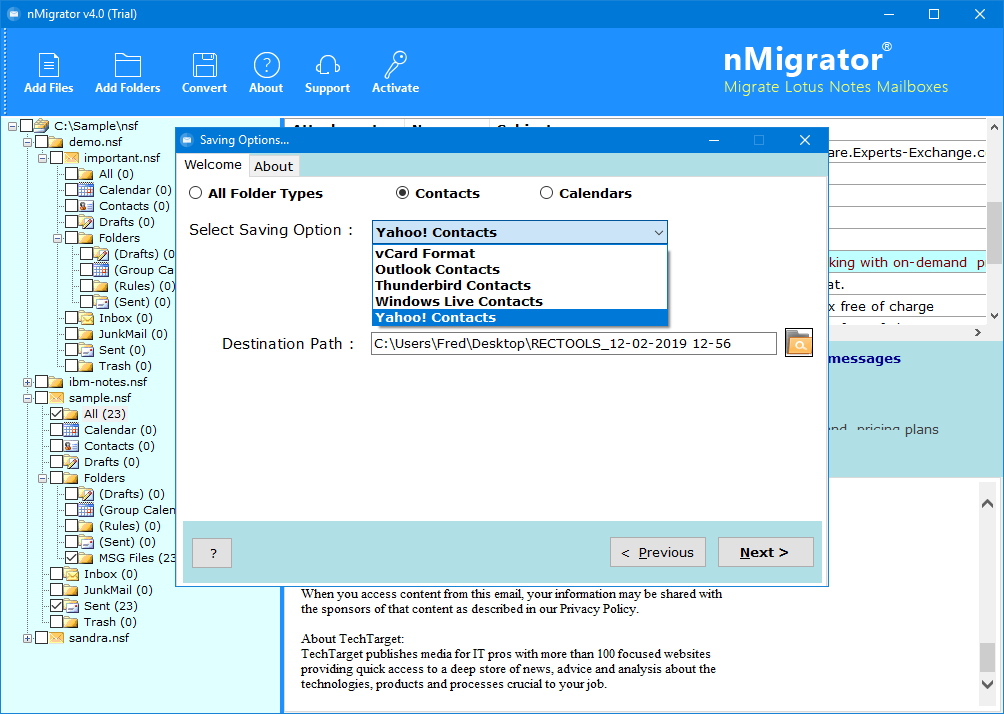The image size is (1004, 714).
Task: Click the important.nsf mailbox icon
Action: point(72,158)
